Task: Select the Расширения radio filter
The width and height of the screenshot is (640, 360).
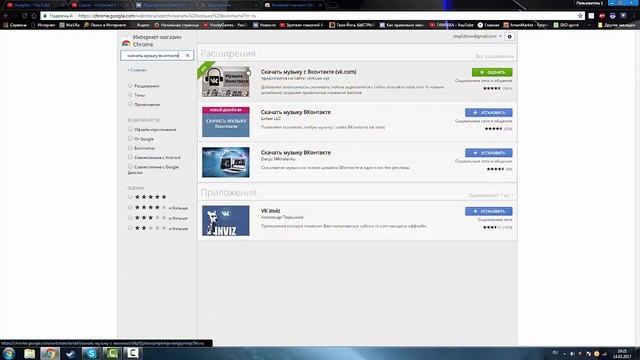Action: [x=130, y=86]
